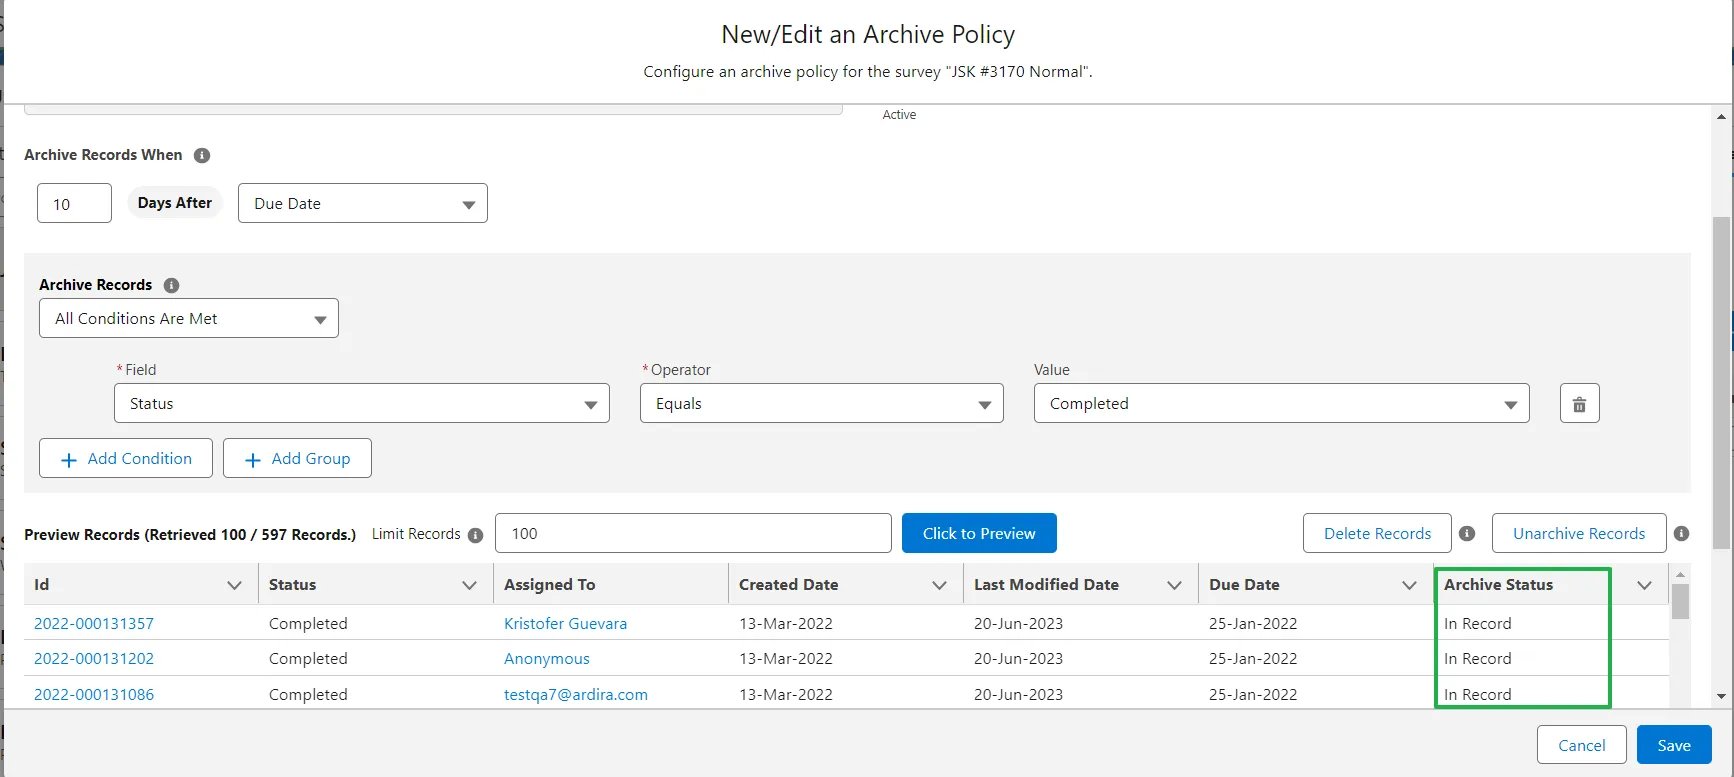This screenshot has height=777, width=1734.
Task: Save the archive policy
Action: 1674,745
